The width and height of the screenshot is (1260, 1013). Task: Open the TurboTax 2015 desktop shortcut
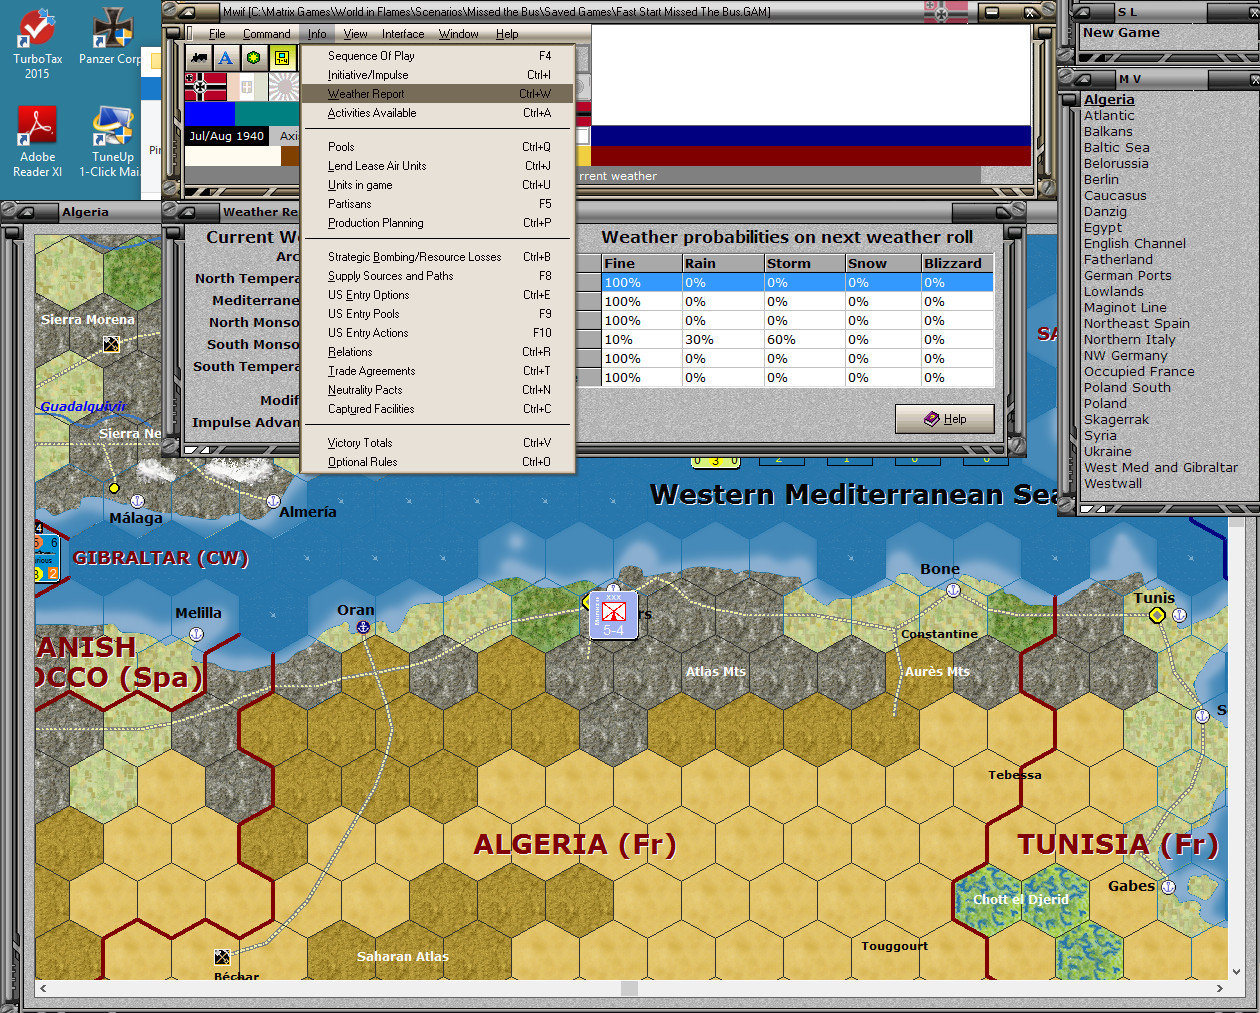point(37,45)
